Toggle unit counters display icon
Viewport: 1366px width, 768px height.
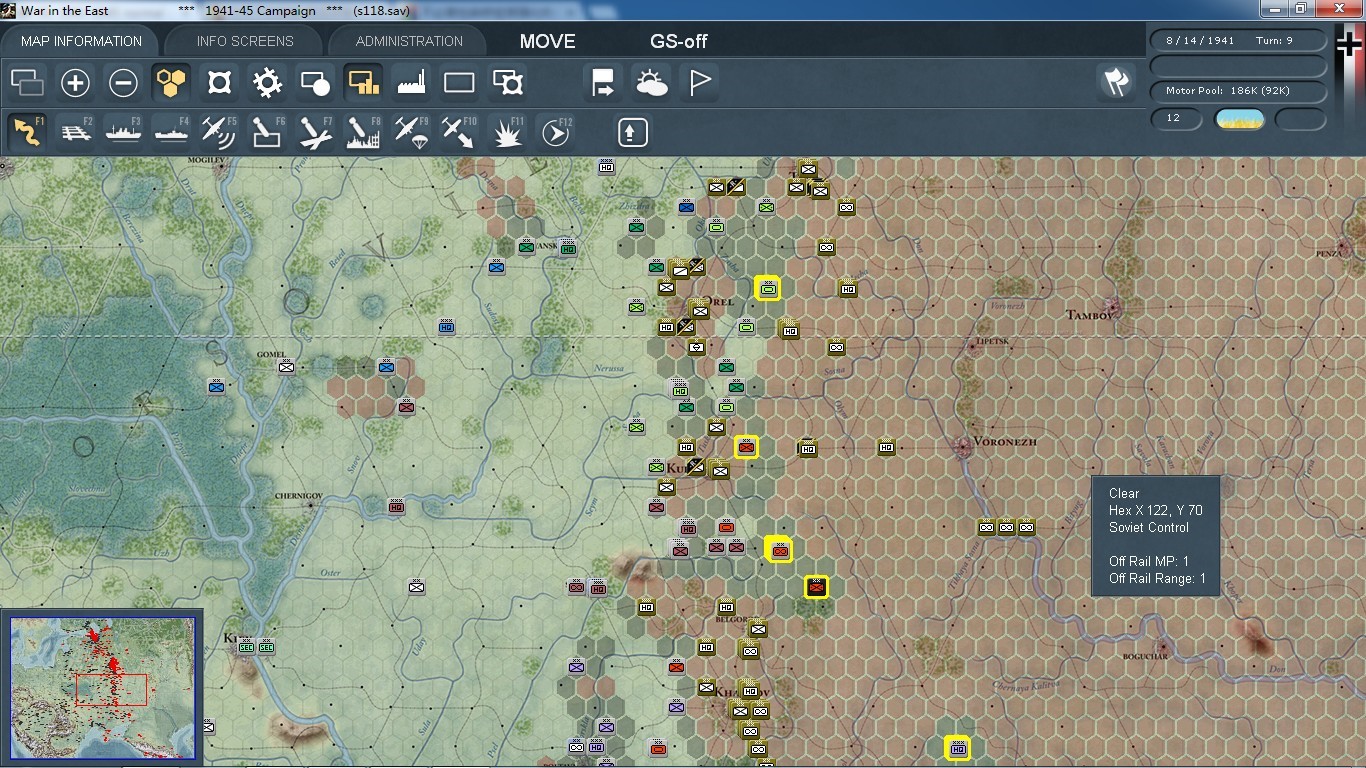(x=27, y=82)
